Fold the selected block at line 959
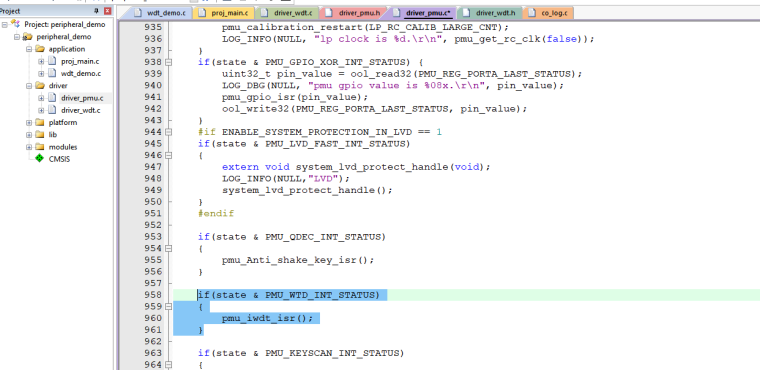The image size is (760, 370). (x=169, y=306)
